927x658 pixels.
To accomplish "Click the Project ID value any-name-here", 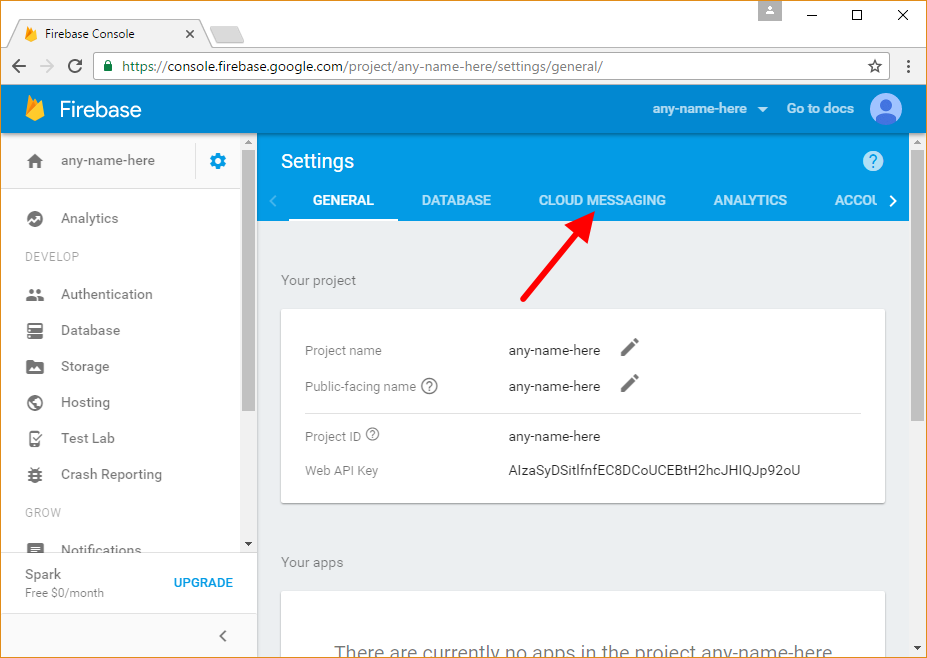I will point(554,436).
